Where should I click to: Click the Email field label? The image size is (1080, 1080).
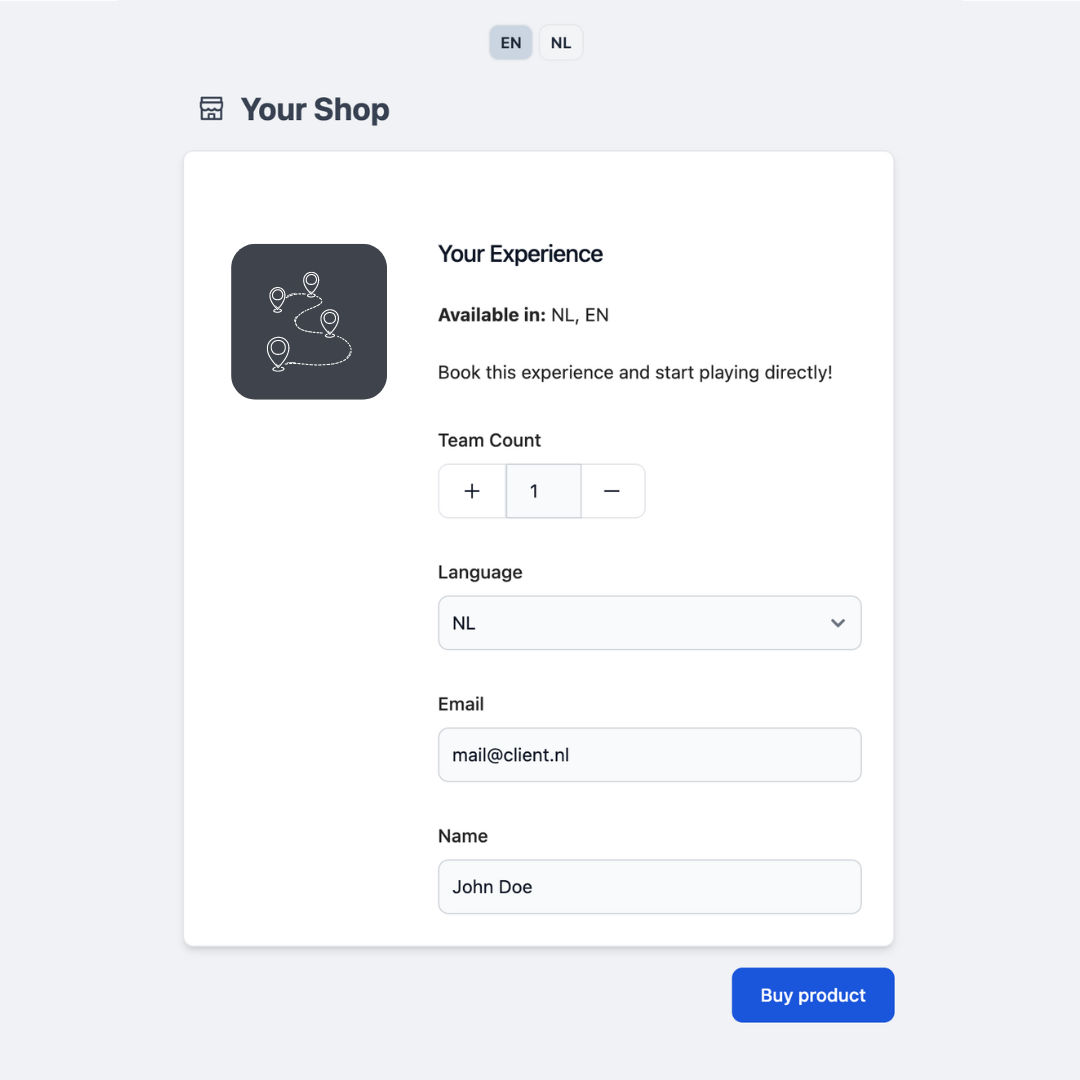point(461,704)
